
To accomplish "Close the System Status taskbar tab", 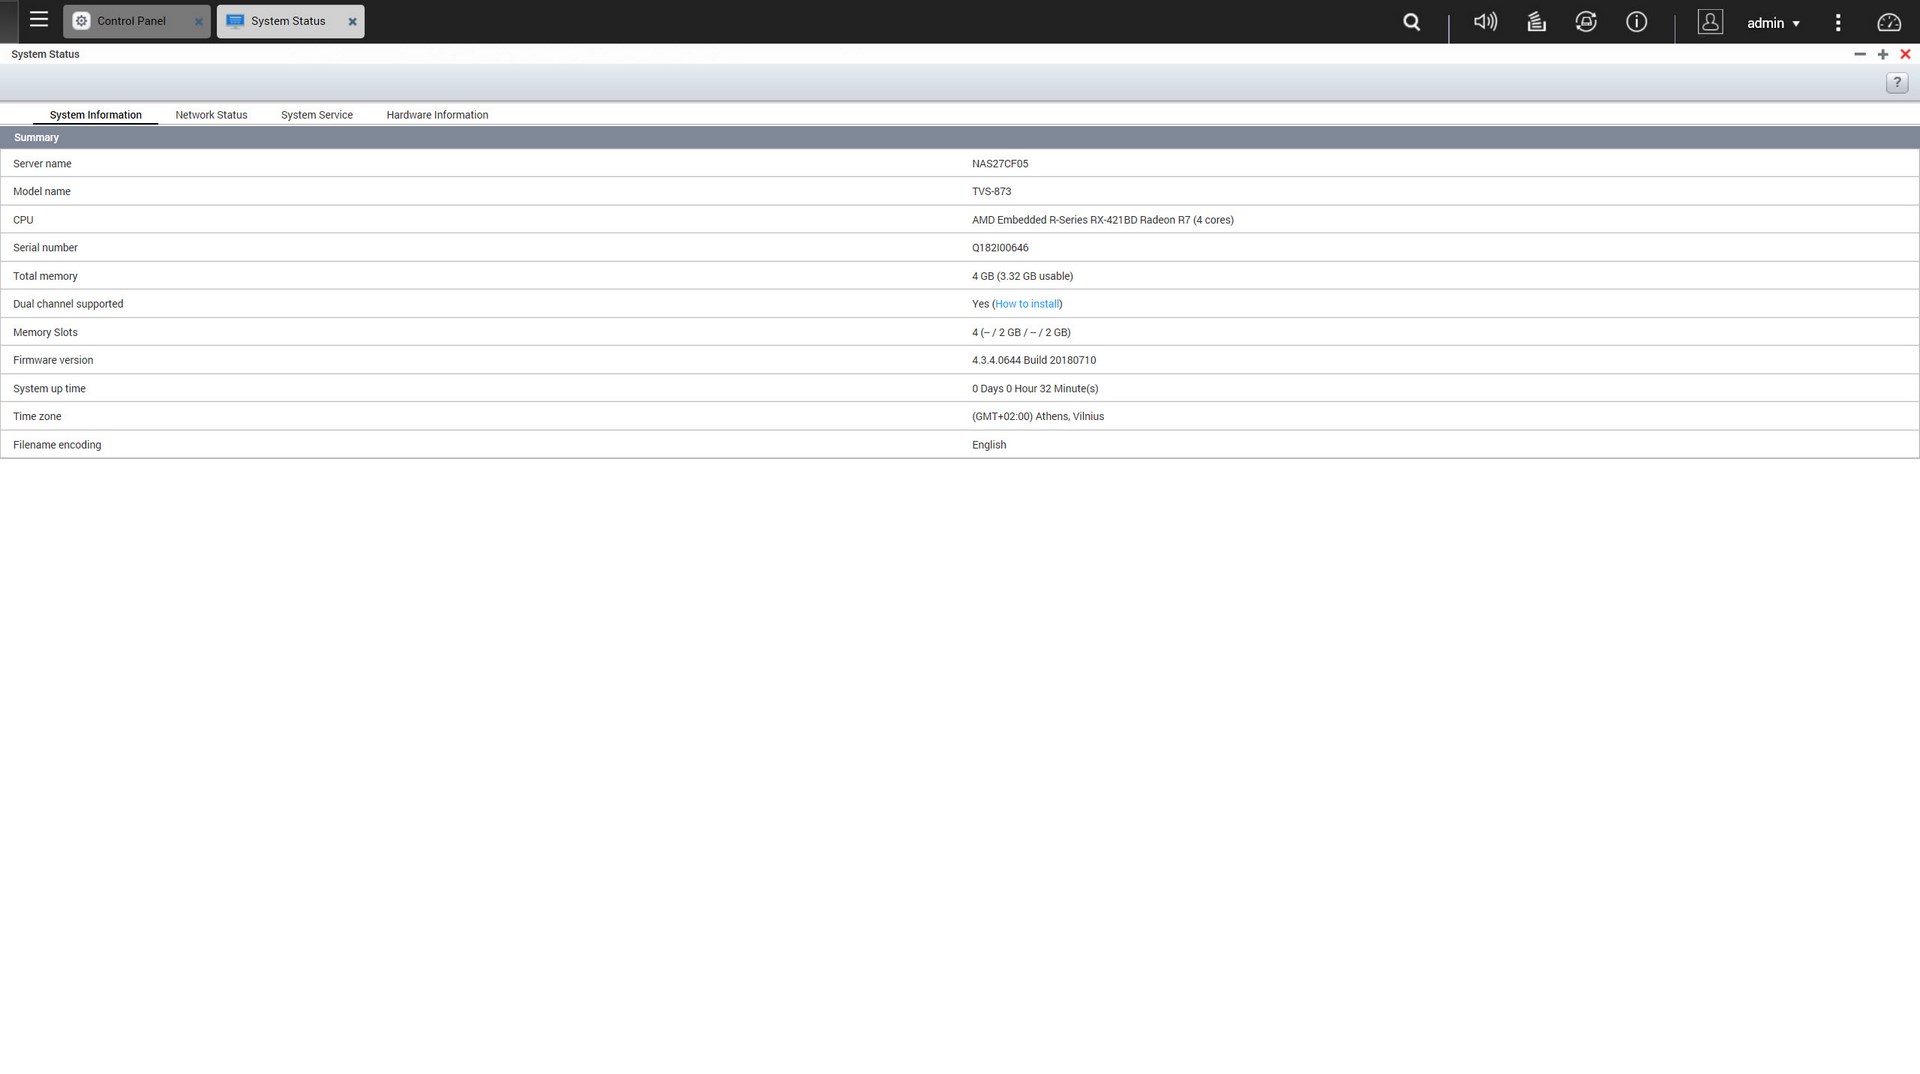I will point(352,22).
